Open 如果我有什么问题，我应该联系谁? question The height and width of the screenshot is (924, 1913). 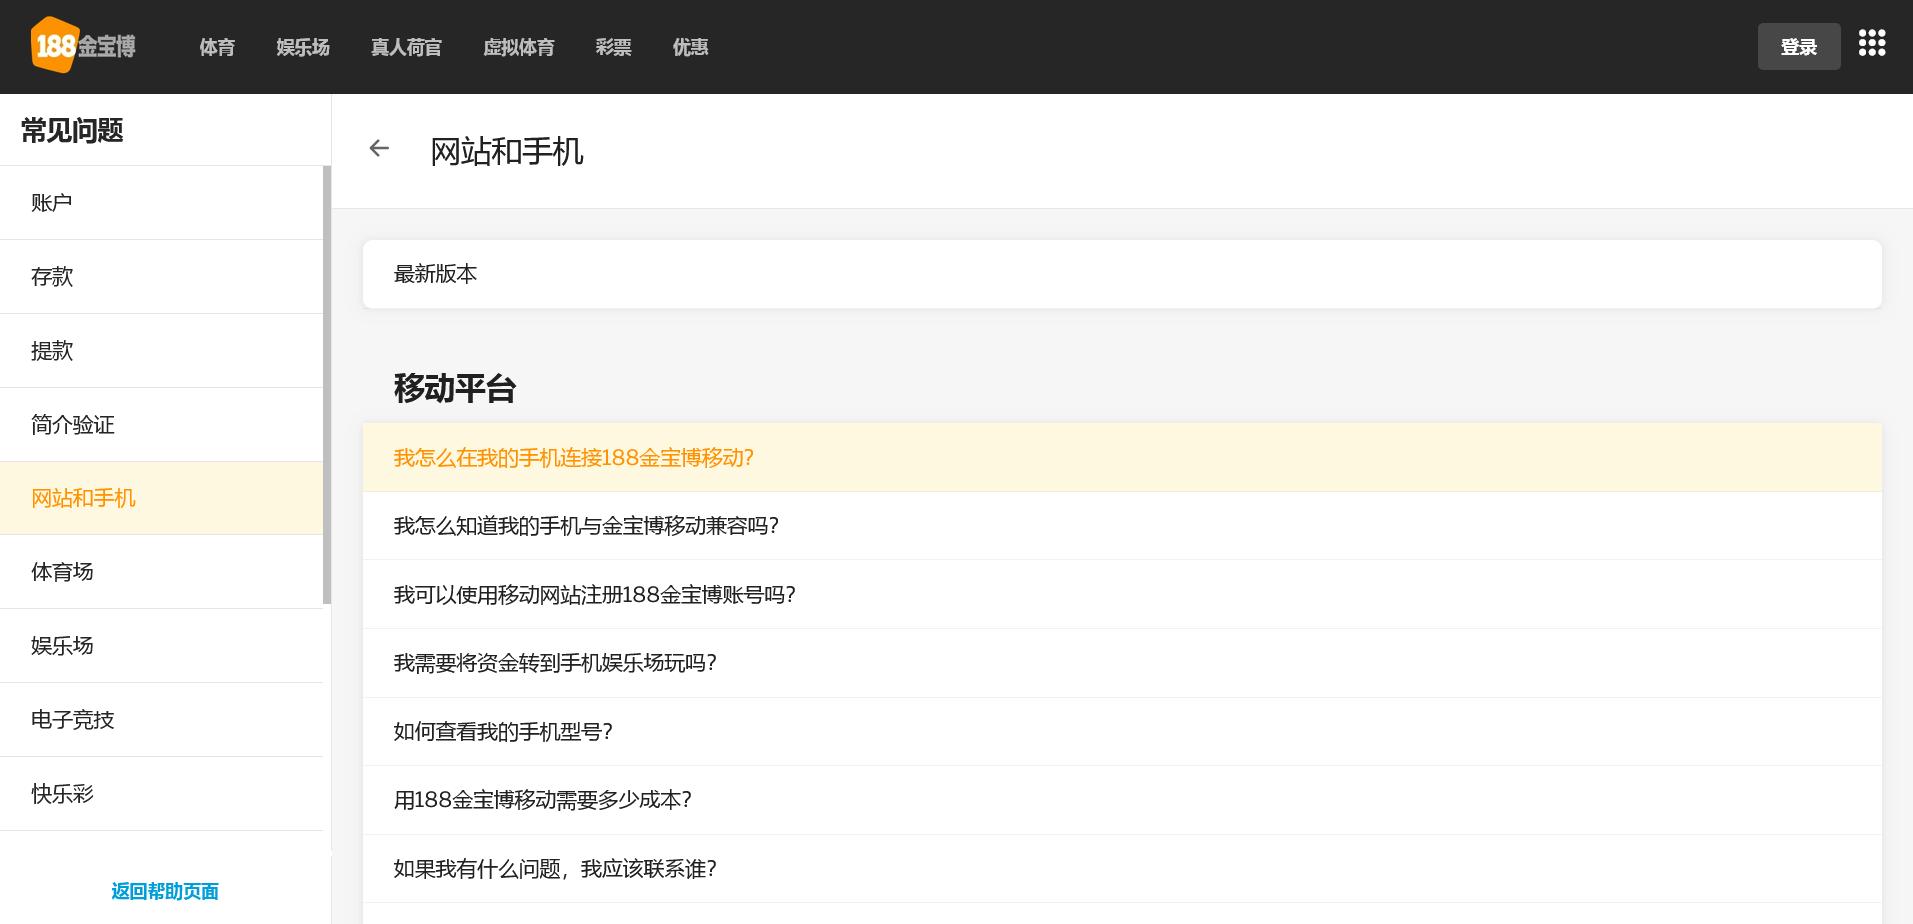(1121, 869)
